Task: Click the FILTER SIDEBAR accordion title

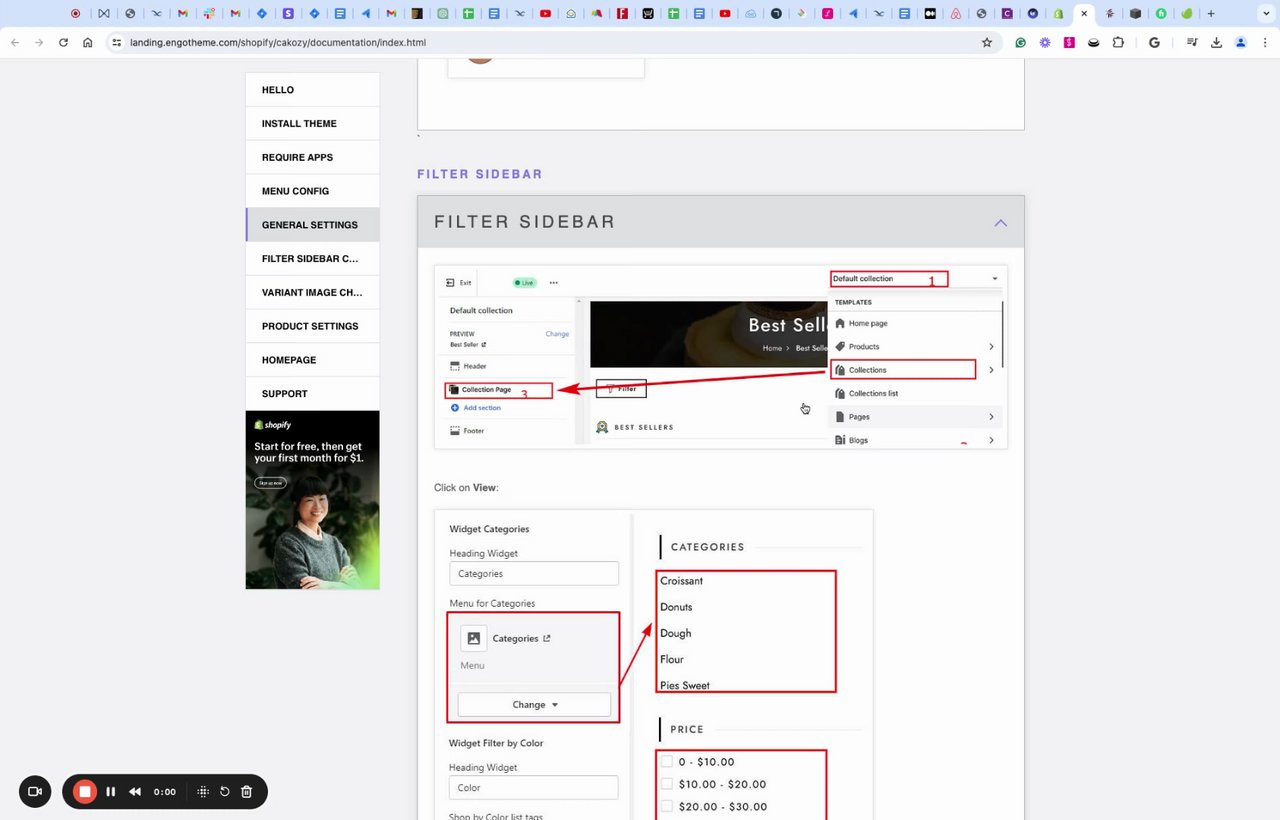Action: (525, 222)
